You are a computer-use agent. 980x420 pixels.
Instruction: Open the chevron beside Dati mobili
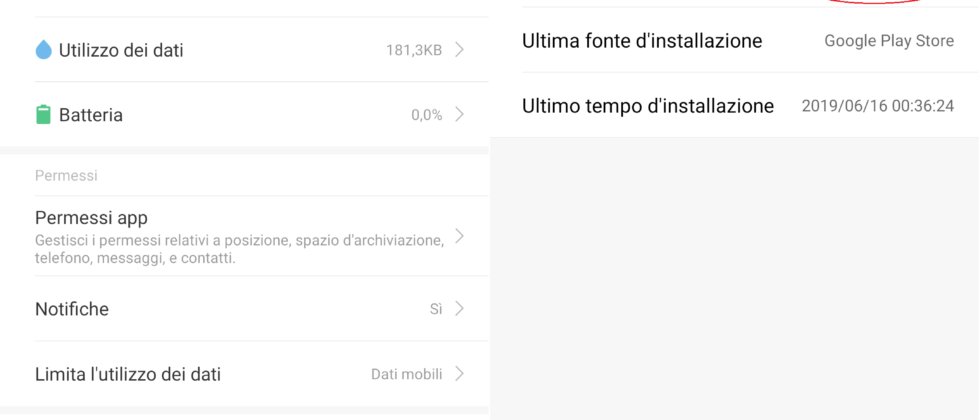459,374
